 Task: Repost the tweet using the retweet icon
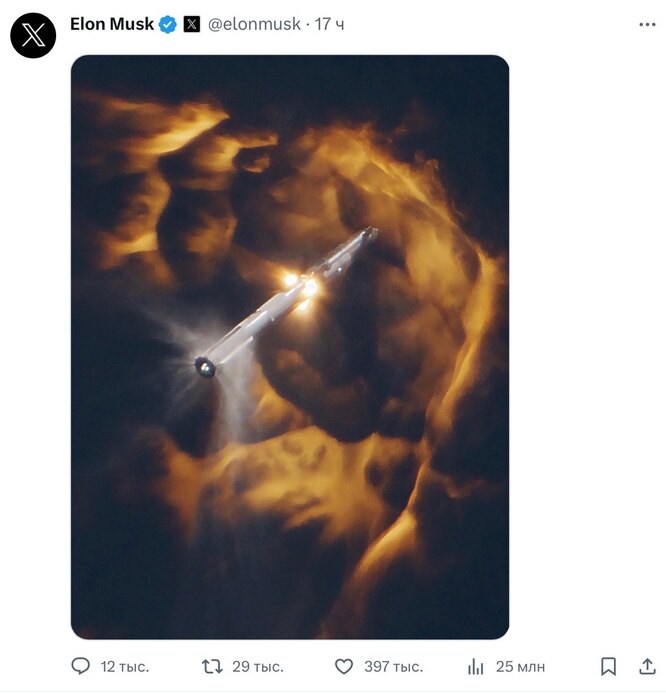[x=212, y=666]
